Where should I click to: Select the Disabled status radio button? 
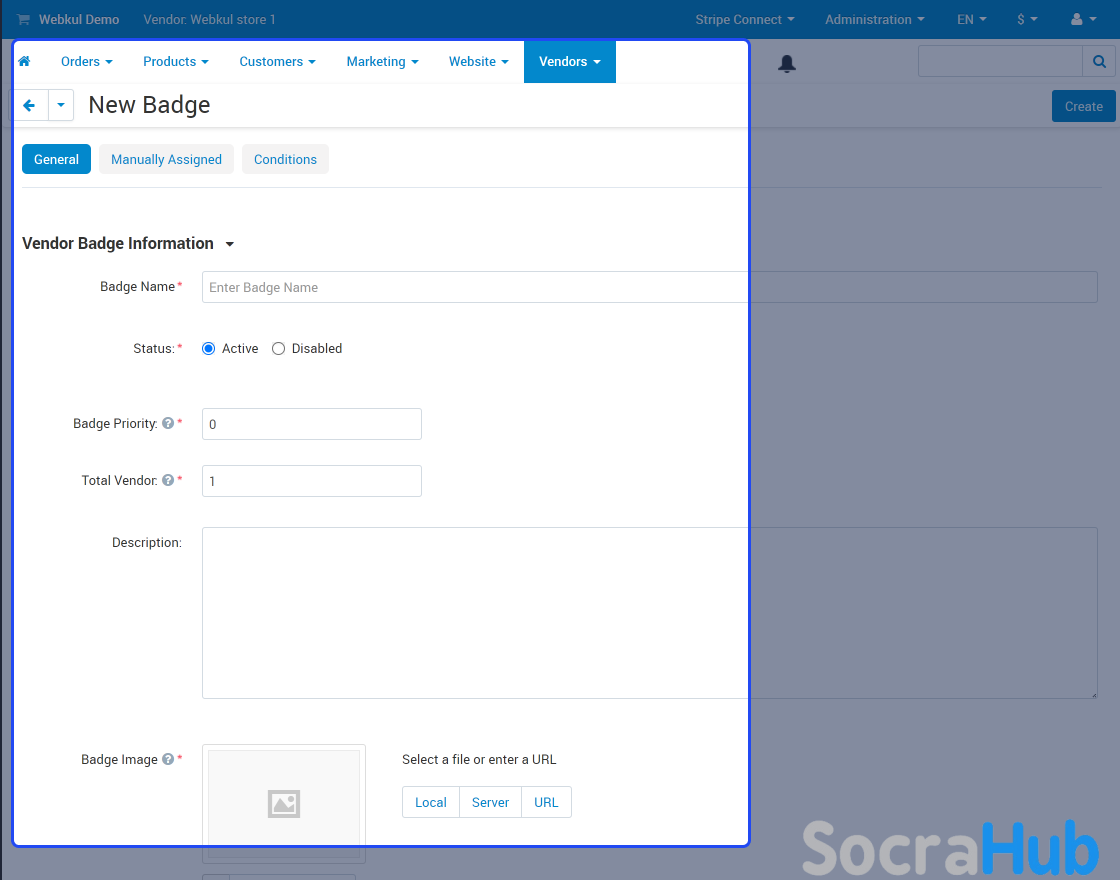tap(279, 349)
